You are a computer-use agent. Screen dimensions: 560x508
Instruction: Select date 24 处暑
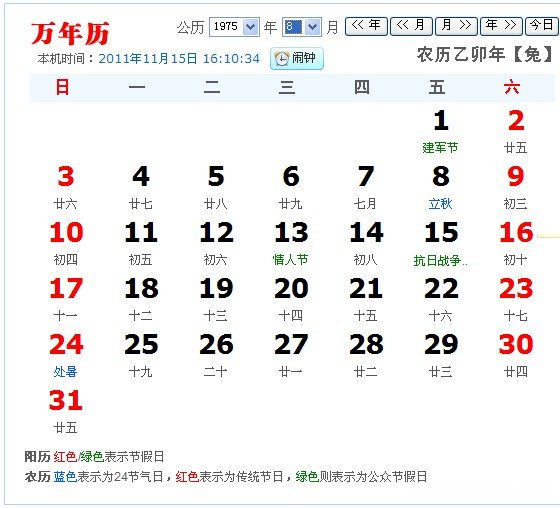66,355
